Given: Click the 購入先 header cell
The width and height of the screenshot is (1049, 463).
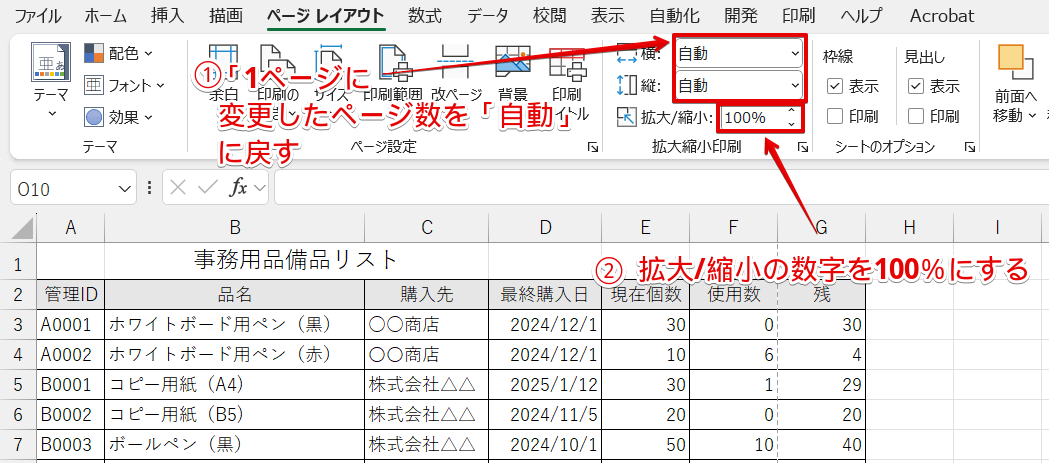Looking at the screenshot, I should (x=427, y=294).
